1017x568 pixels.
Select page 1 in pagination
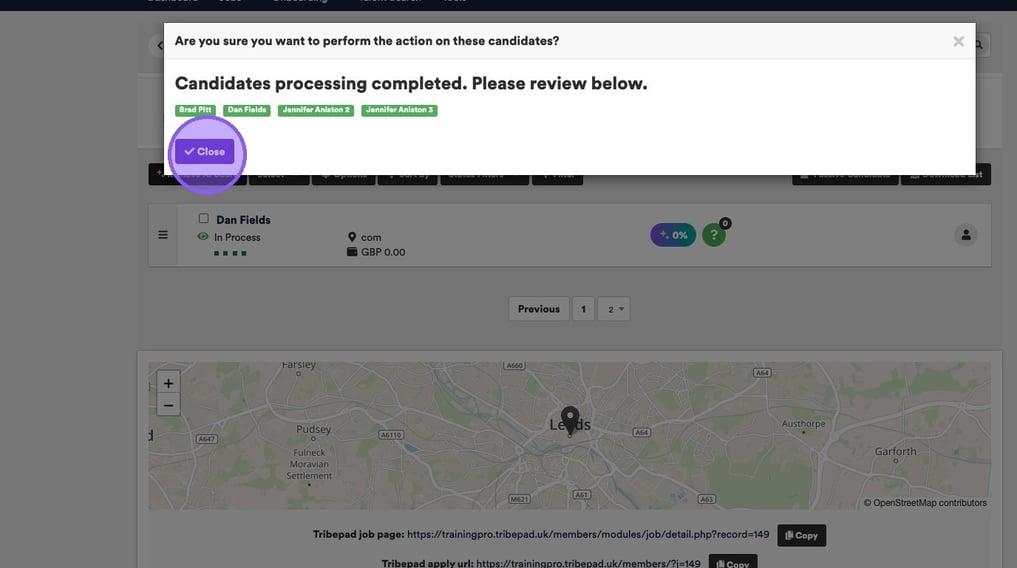coord(583,309)
